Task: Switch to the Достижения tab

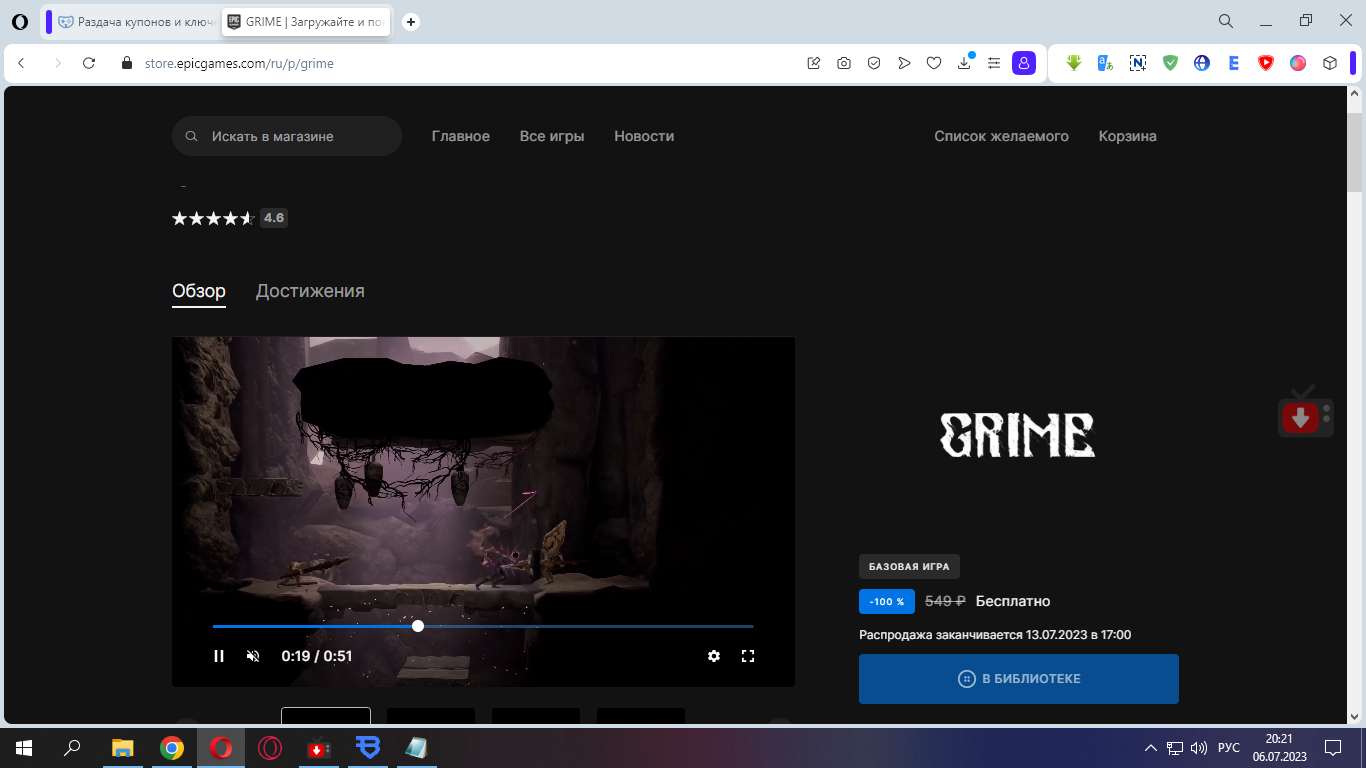Action: (310, 291)
